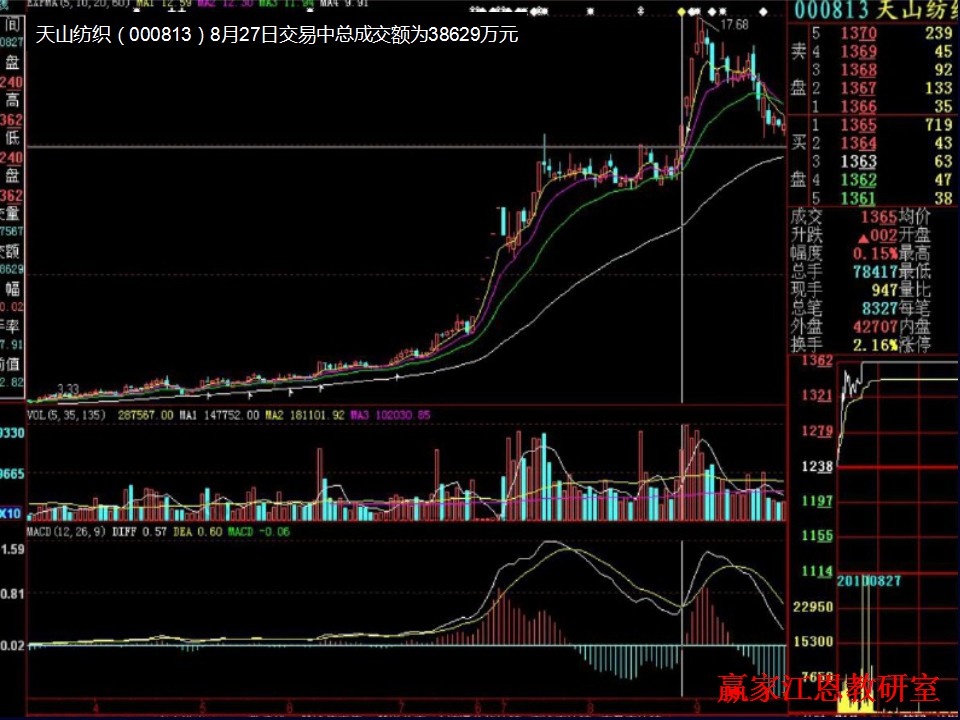Click the X10 volume scale label
The image size is (960, 720).
[11, 513]
